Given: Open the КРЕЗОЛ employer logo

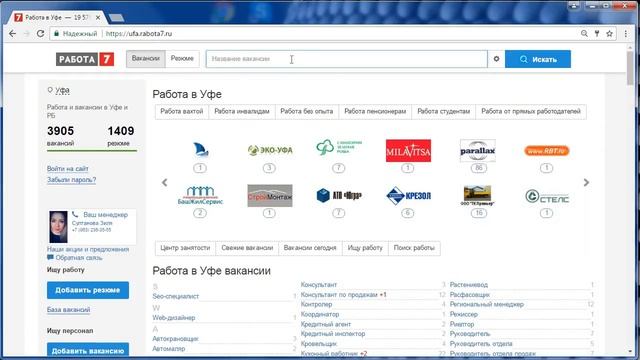Looking at the screenshot, I should coord(408,196).
